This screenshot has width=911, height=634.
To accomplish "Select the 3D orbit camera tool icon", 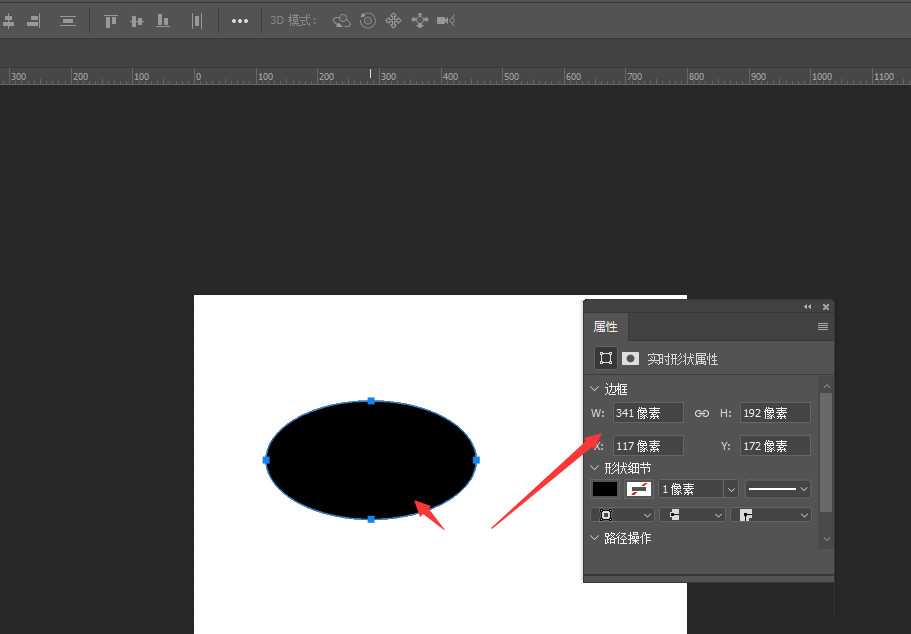I will (341, 20).
